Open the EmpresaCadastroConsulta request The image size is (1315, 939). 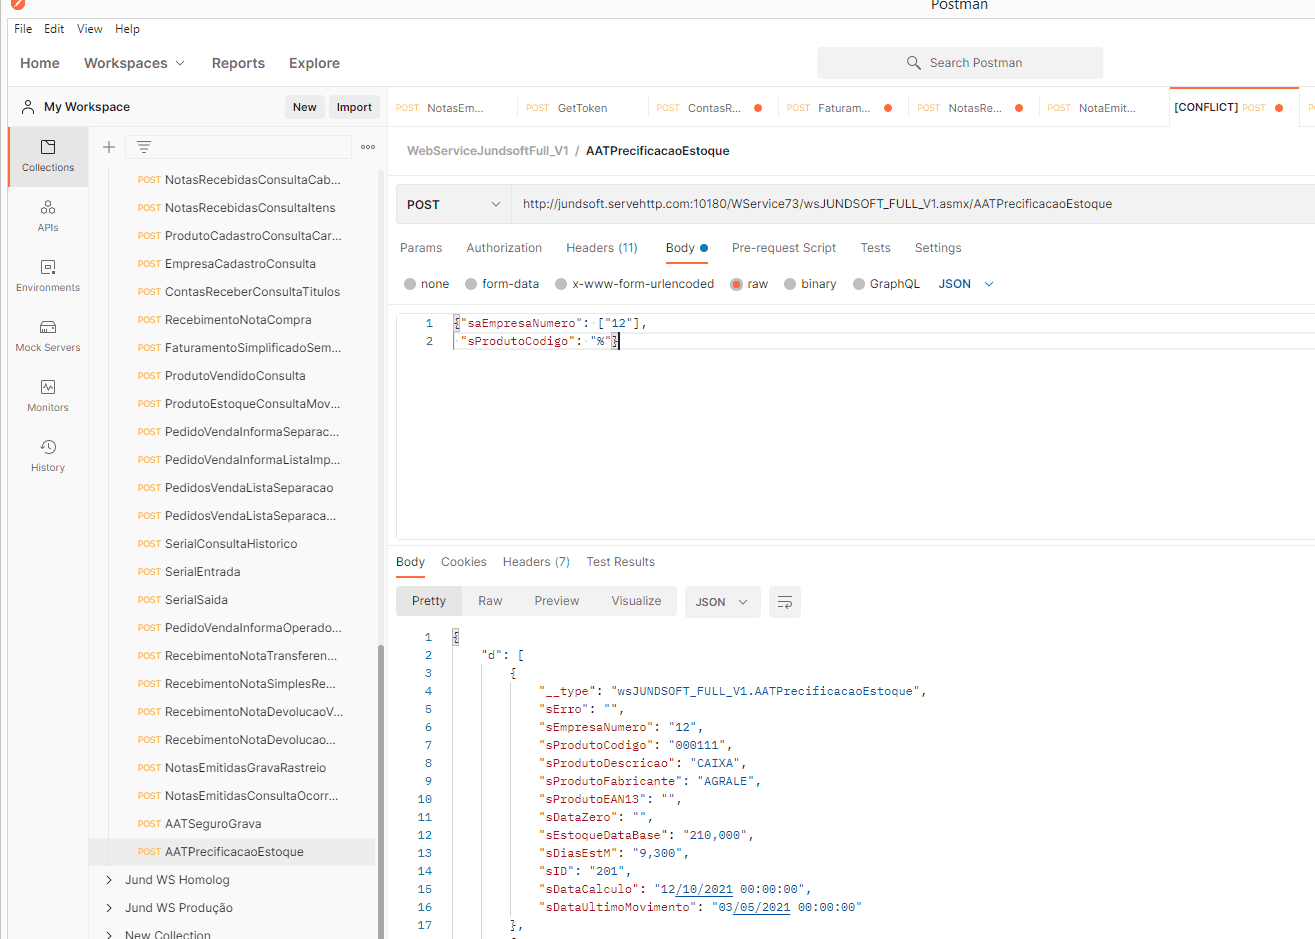231,264
